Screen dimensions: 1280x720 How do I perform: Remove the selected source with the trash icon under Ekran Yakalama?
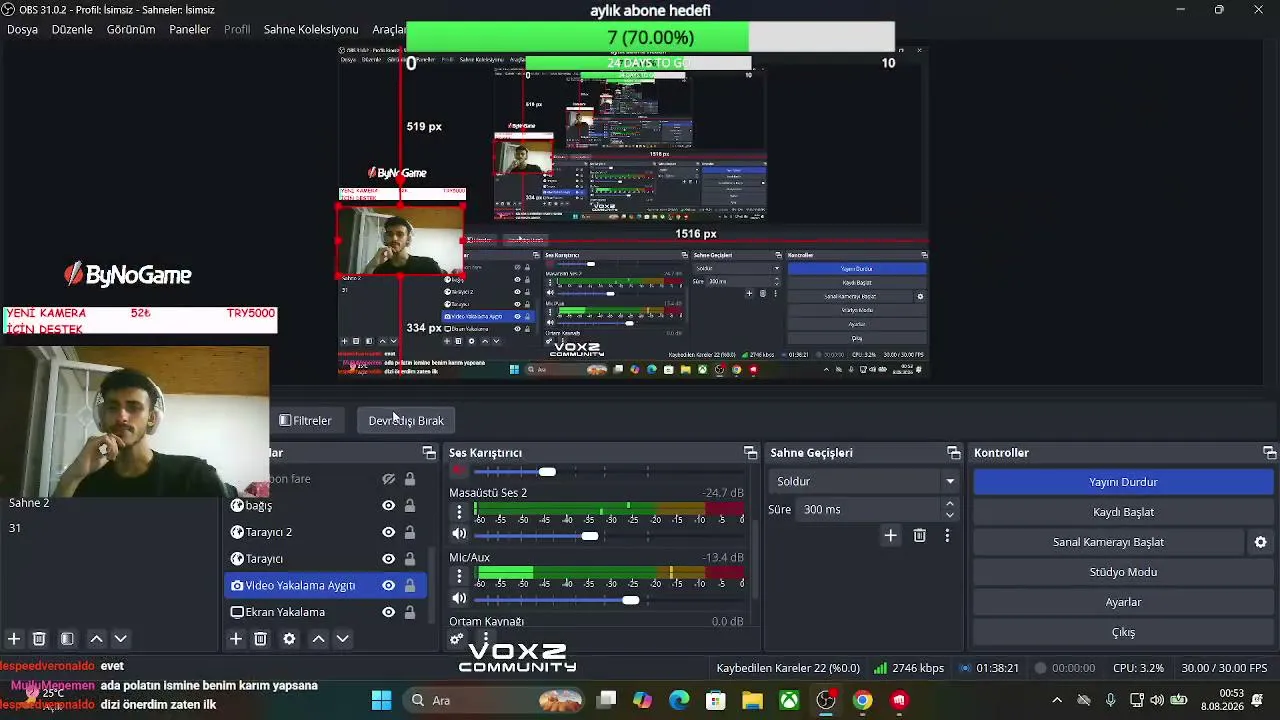[260, 639]
